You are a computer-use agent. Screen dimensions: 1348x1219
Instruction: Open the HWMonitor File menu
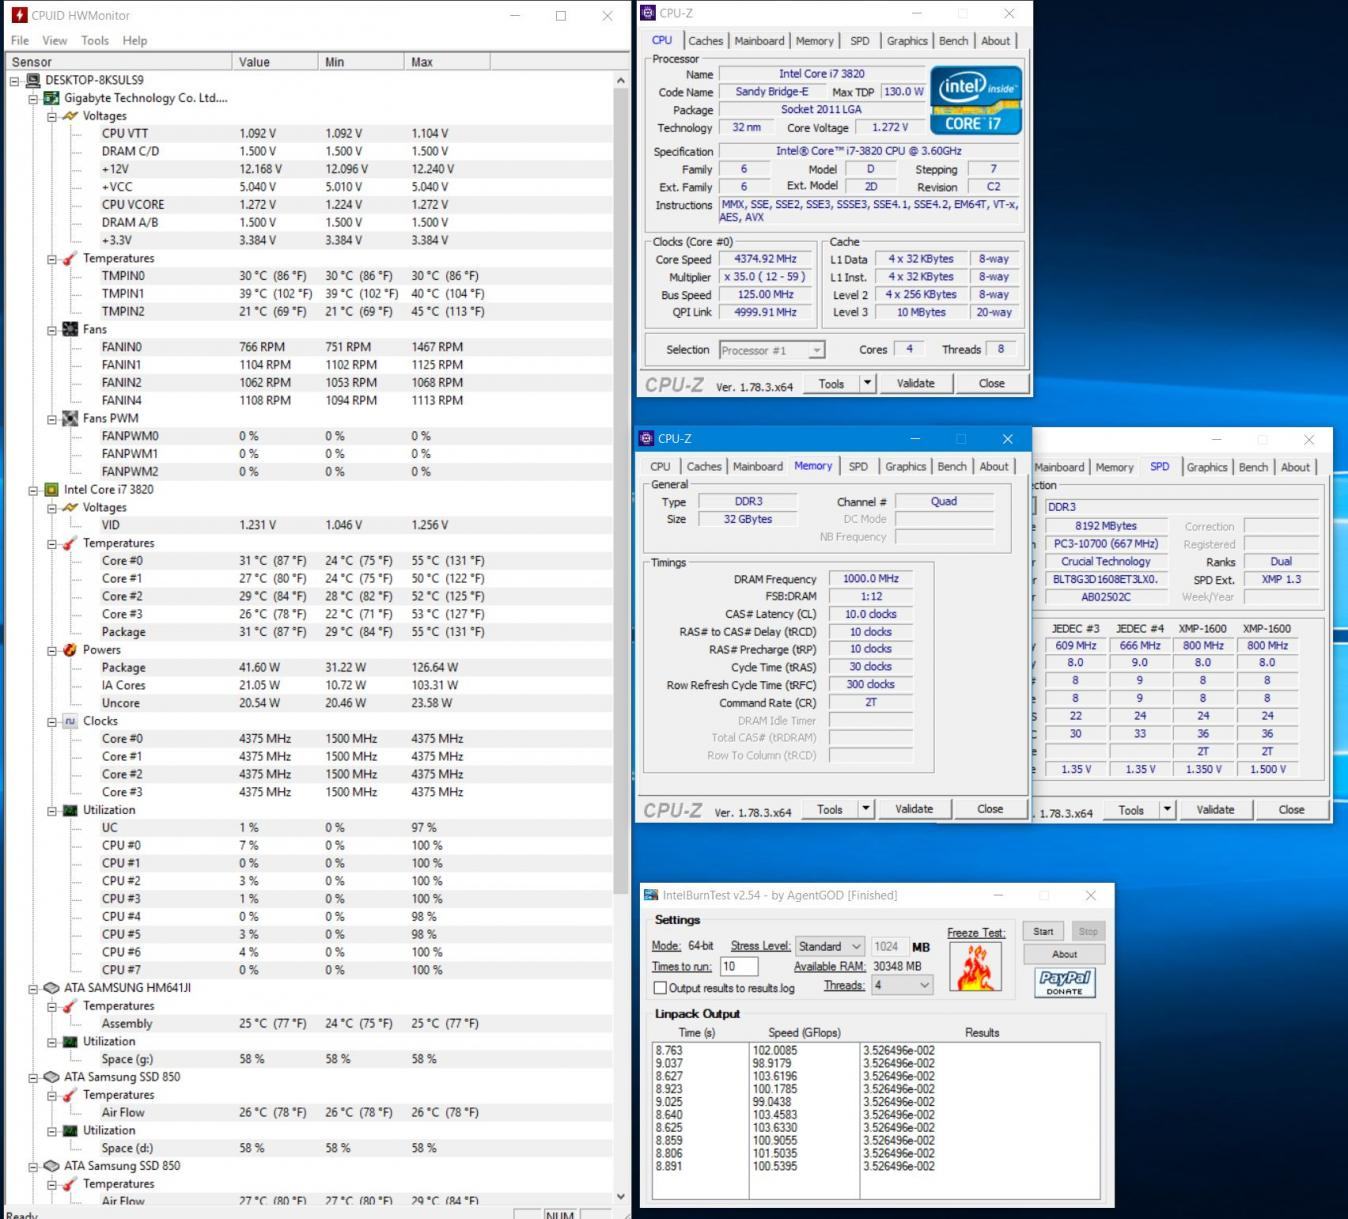click(x=20, y=41)
